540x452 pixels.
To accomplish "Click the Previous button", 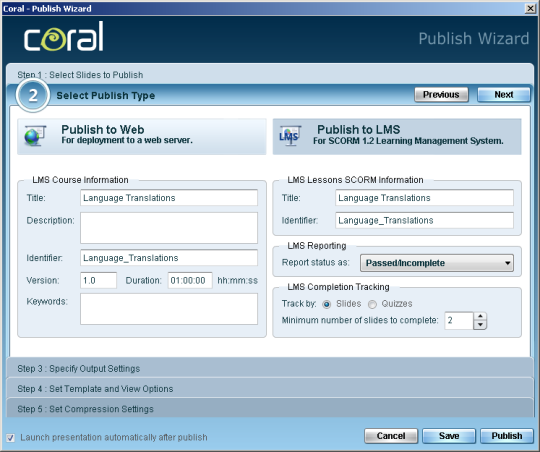I will [441, 95].
